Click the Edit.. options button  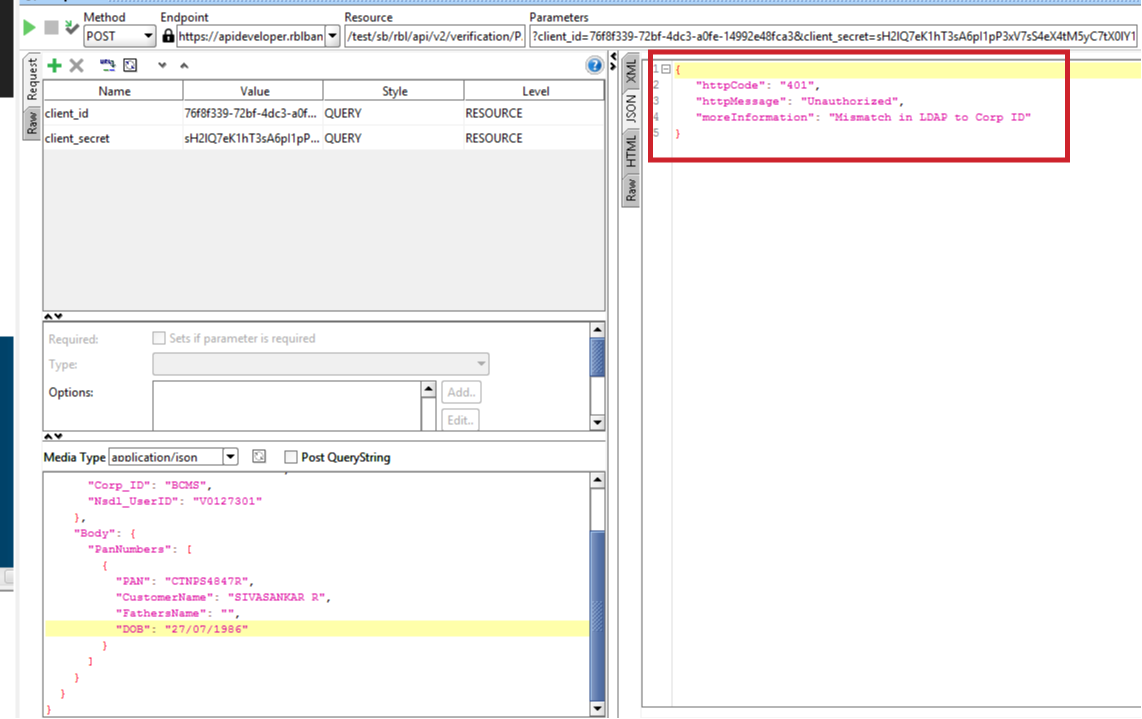pos(461,420)
